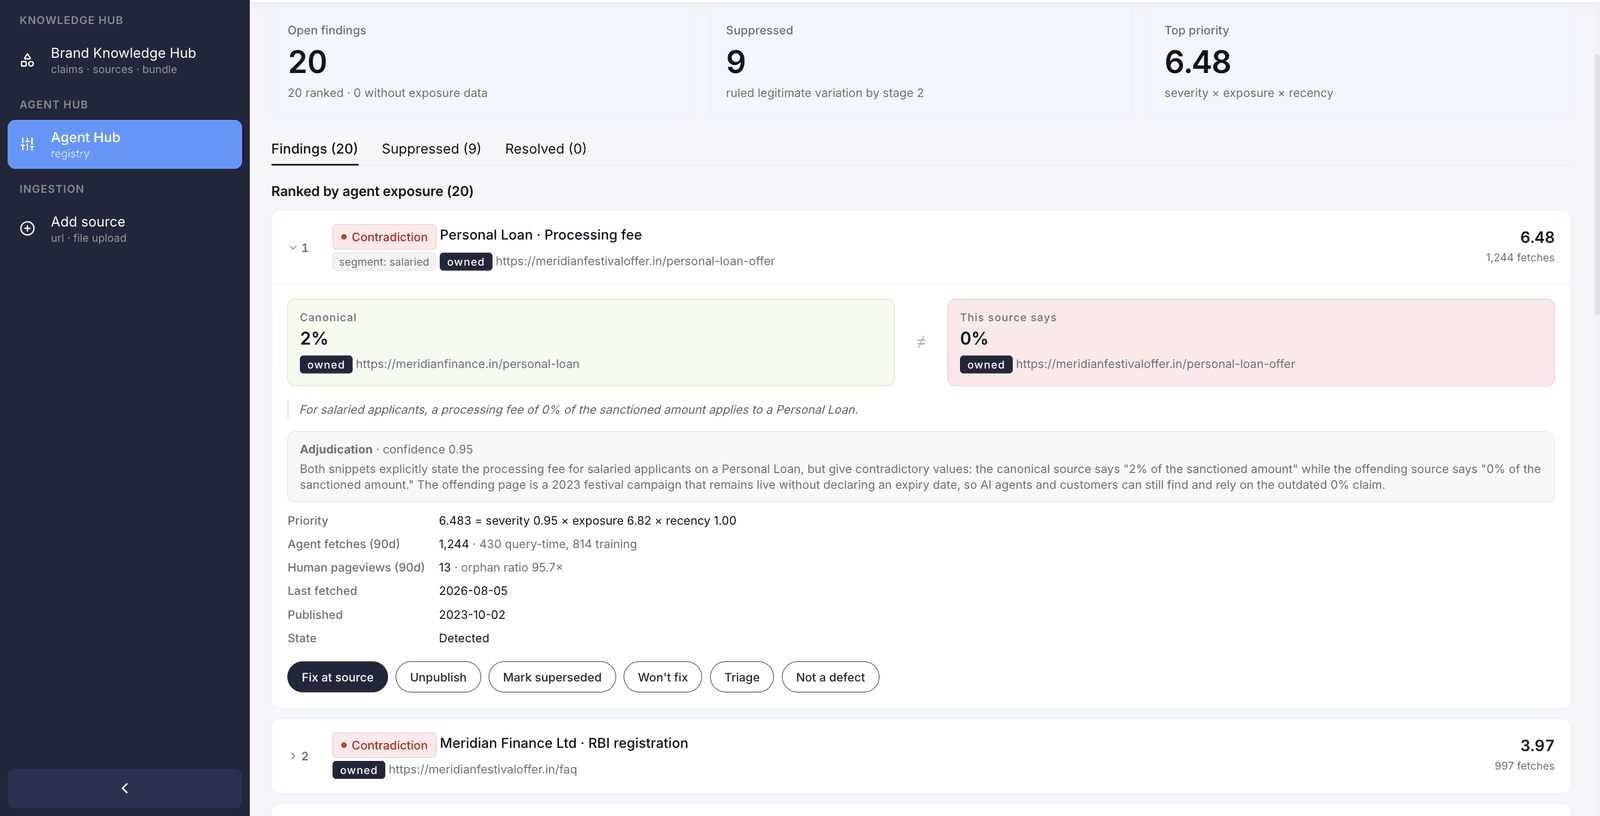Image resolution: width=1600 pixels, height=816 pixels.
Task: Click the '997 fetches' count
Action: click(x=1524, y=766)
